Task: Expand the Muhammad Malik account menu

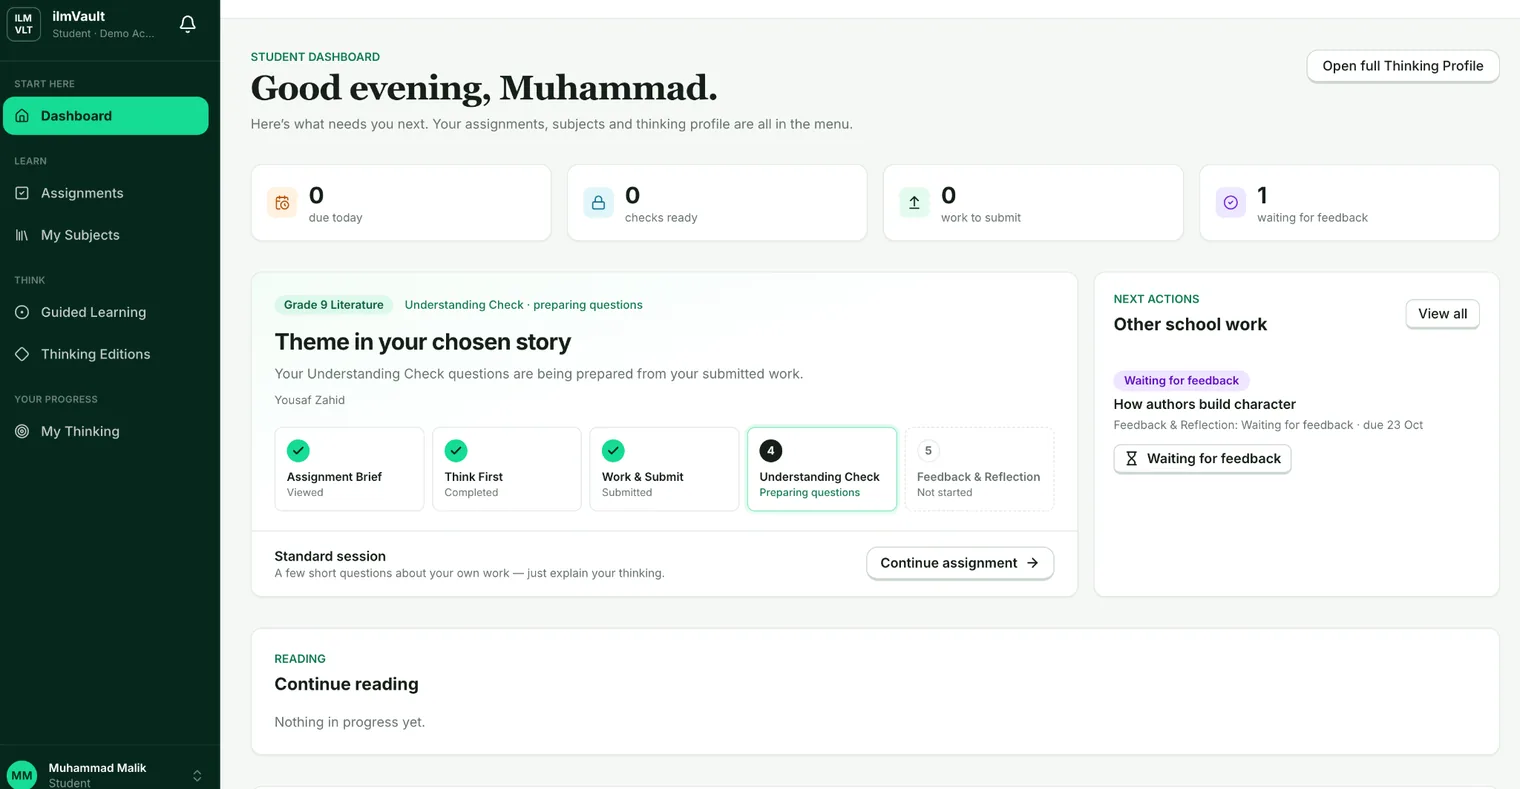Action: point(197,775)
